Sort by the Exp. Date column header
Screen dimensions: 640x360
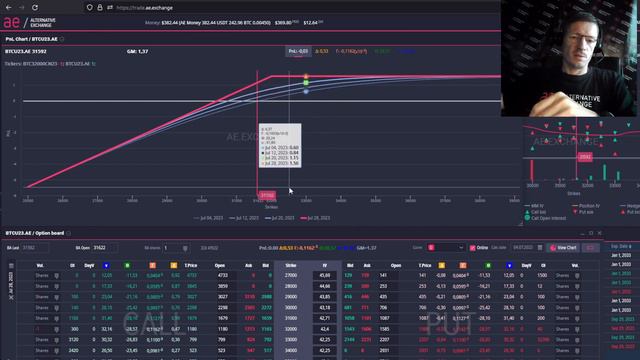[621, 247]
